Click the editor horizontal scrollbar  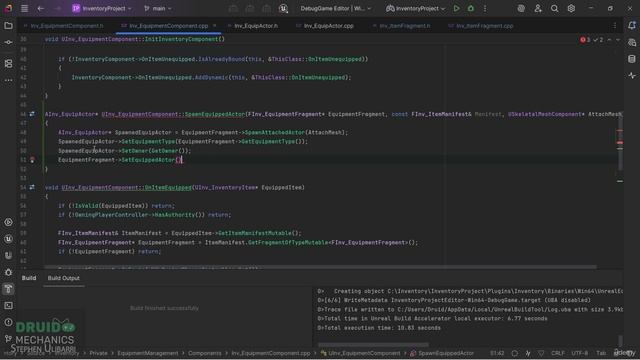[x=320, y=267]
